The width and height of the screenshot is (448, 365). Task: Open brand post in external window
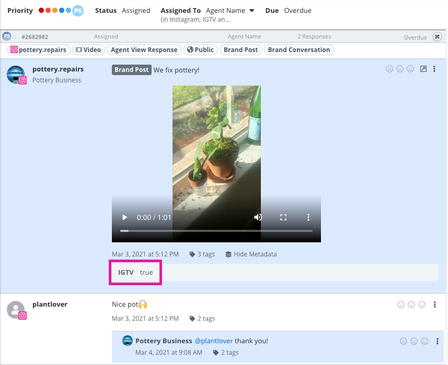click(x=423, y=69)
